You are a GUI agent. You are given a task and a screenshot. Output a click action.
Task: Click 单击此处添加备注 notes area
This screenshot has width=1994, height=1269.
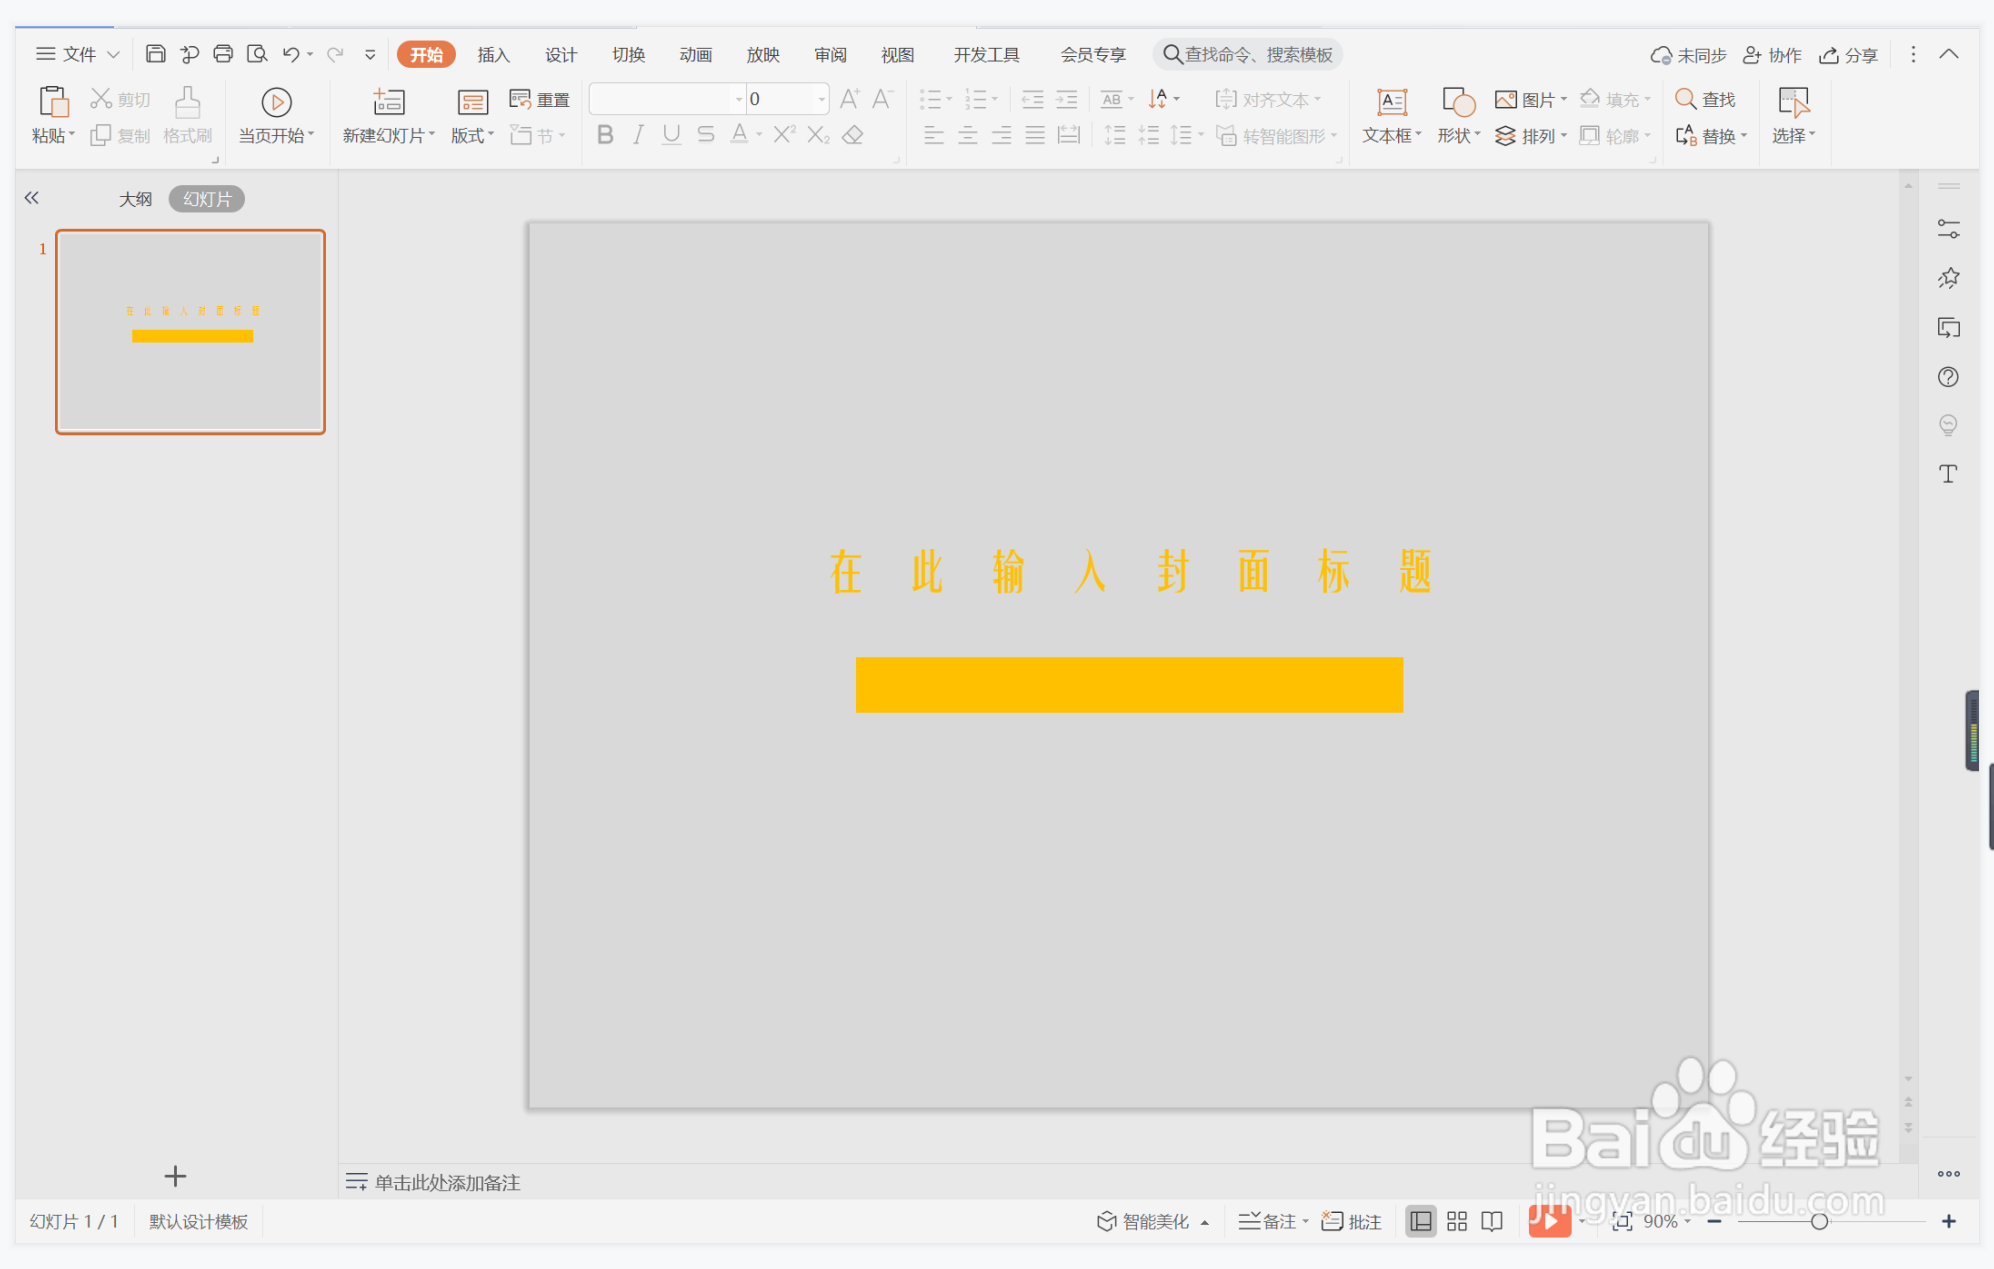click(447, 1182)
